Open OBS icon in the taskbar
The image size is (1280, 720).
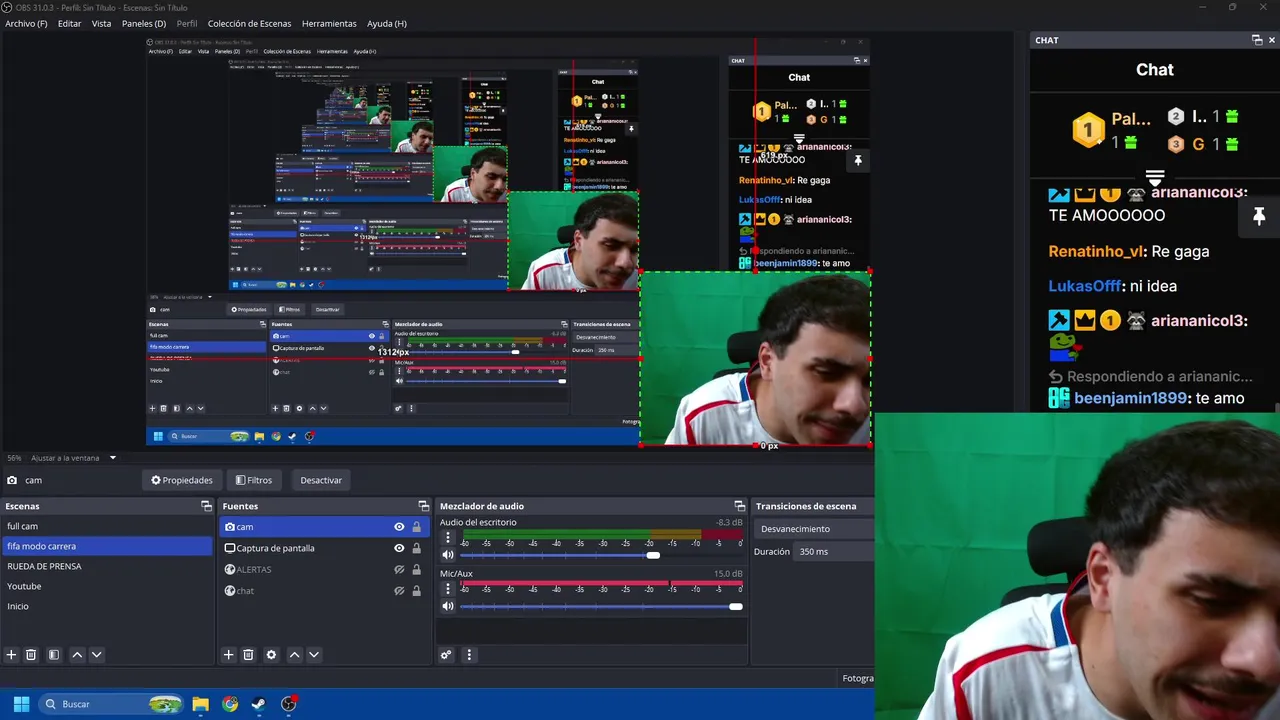289,704
